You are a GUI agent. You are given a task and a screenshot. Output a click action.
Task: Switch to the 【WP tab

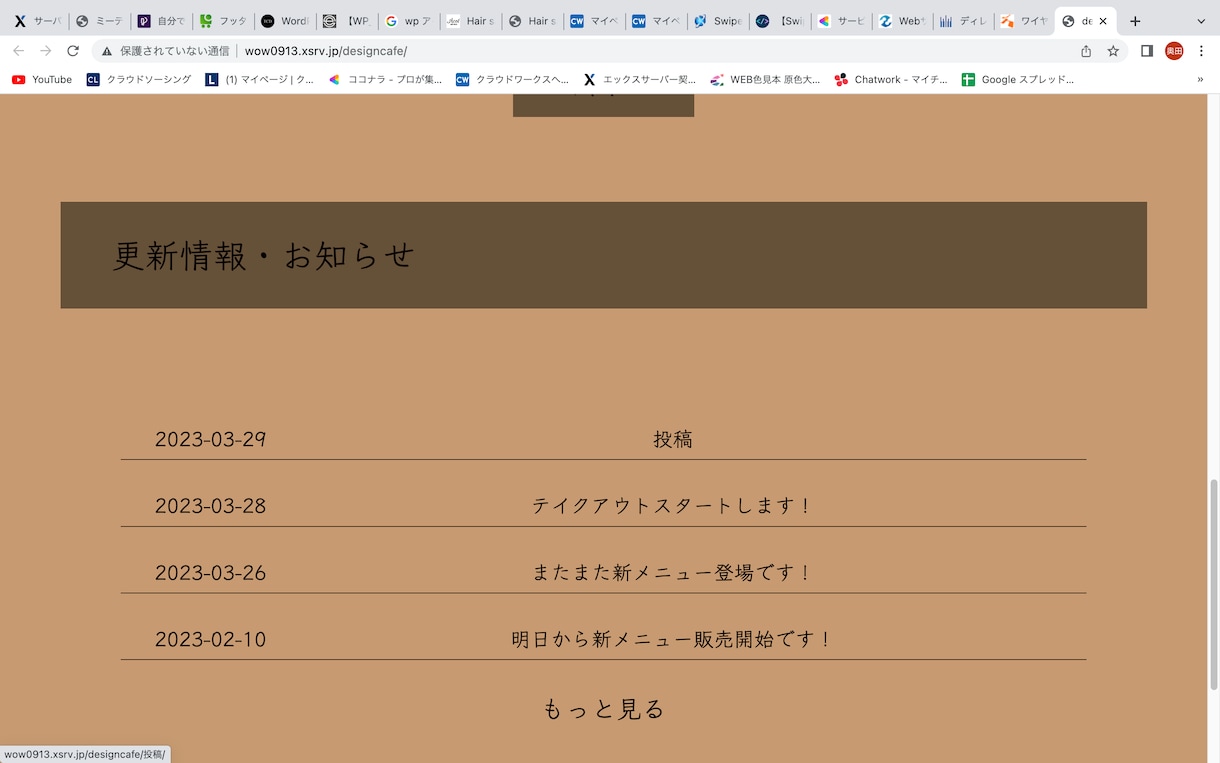click(x=345, y=21)
